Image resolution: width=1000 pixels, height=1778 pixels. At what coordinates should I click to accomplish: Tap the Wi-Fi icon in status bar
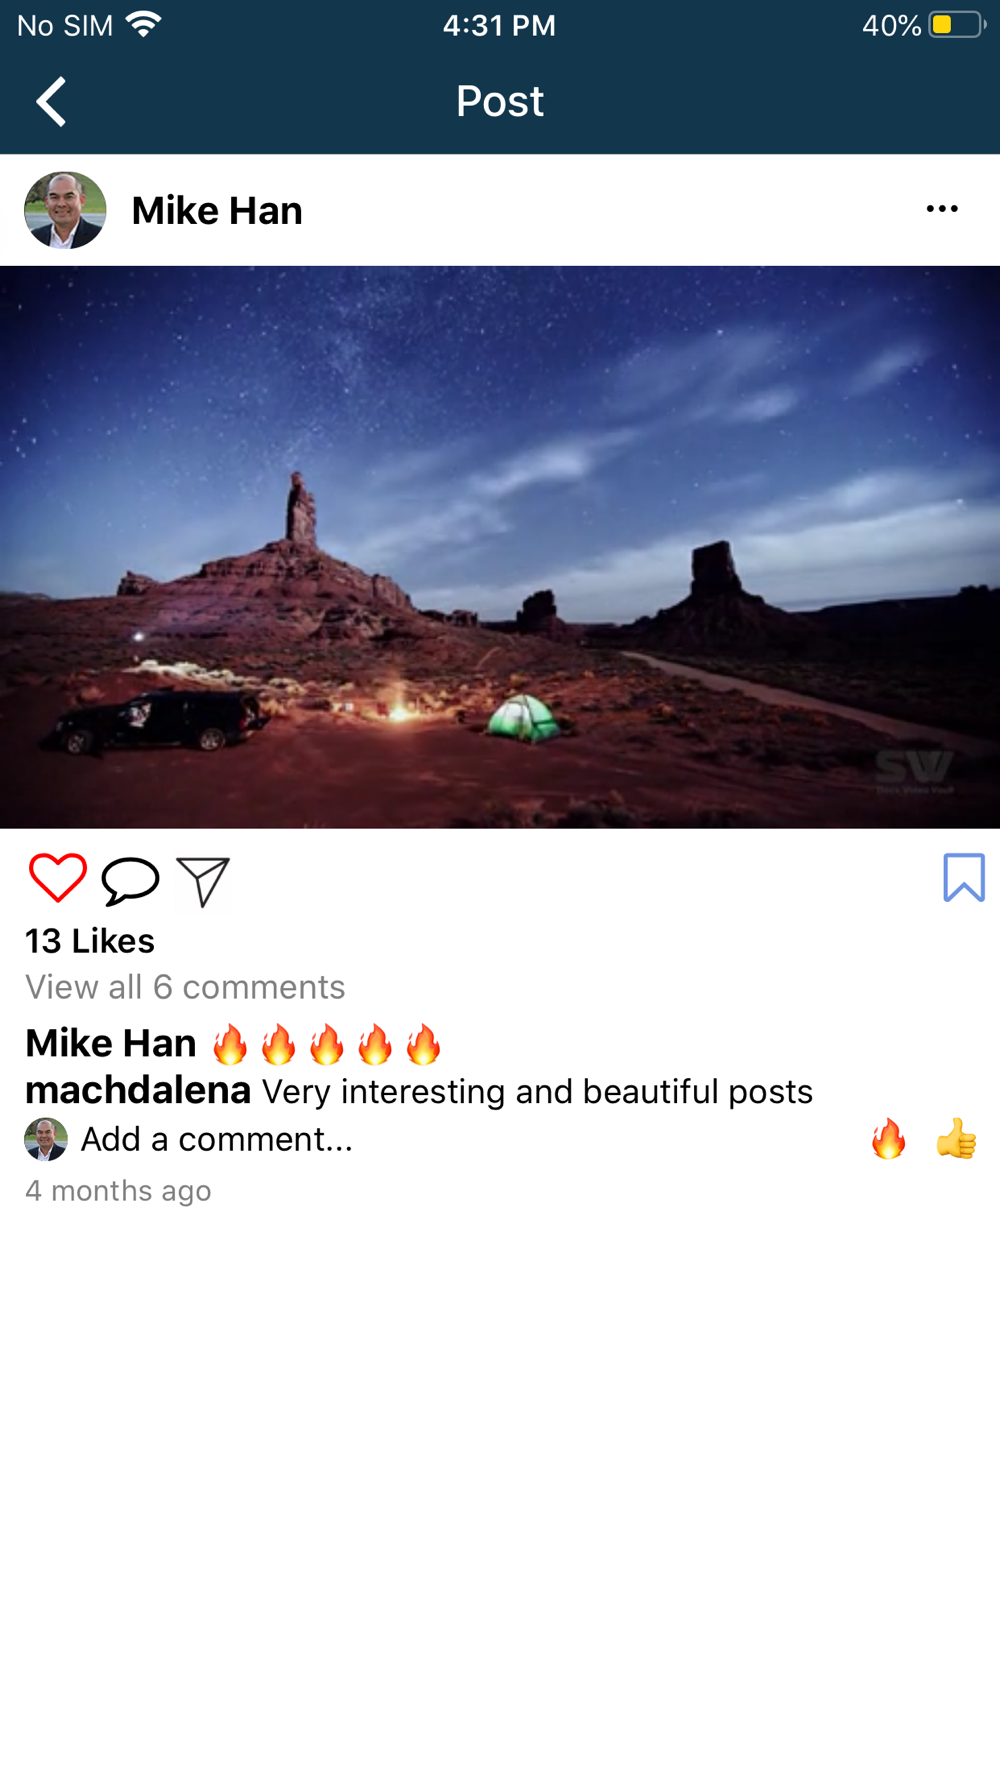point(144,24)
